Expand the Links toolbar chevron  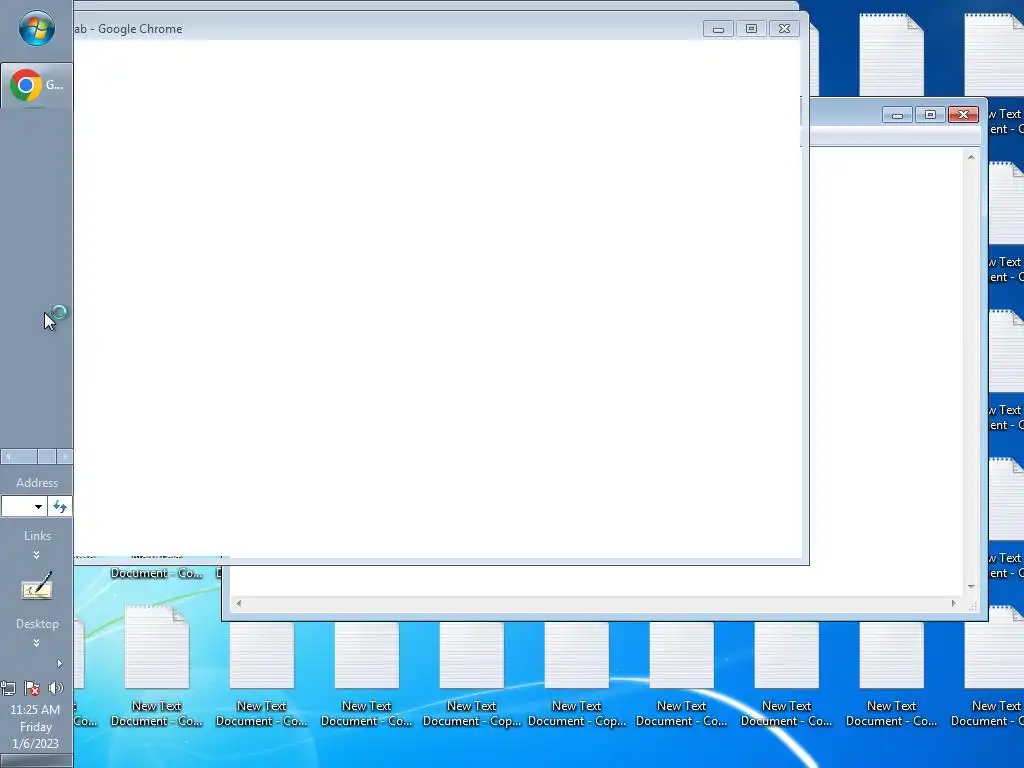pyautogui.click(x=37, y=555)
